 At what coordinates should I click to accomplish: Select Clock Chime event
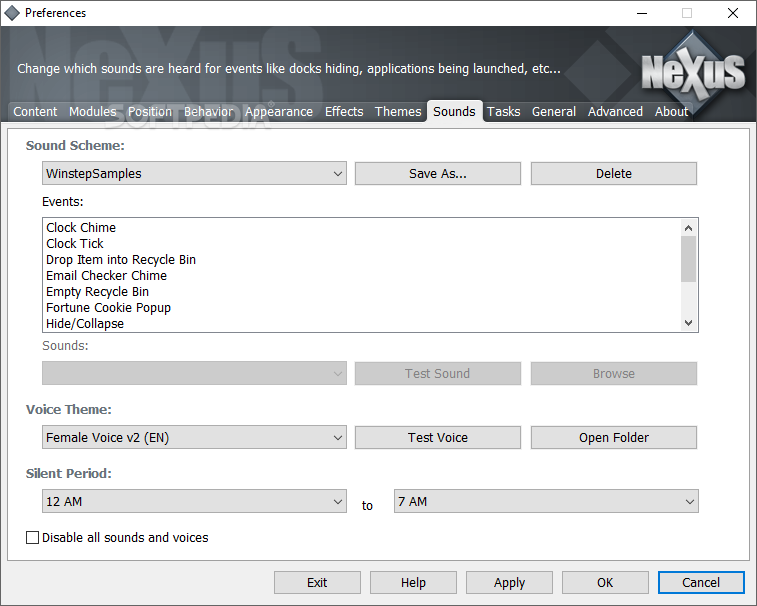click(362, 227)
